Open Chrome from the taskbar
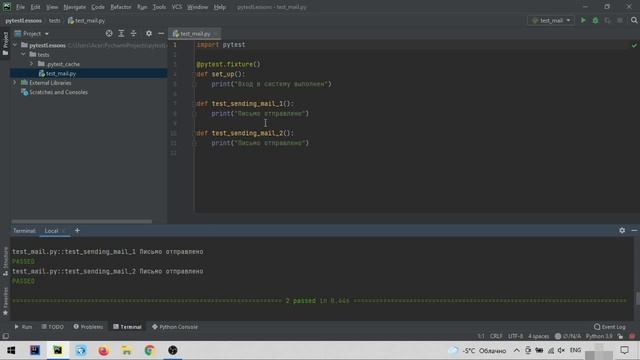 click(x=149, y=351)
